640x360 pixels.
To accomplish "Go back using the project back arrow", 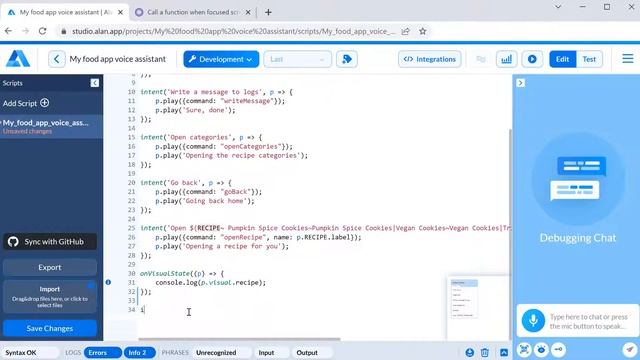I will click(x=56, y=59).
